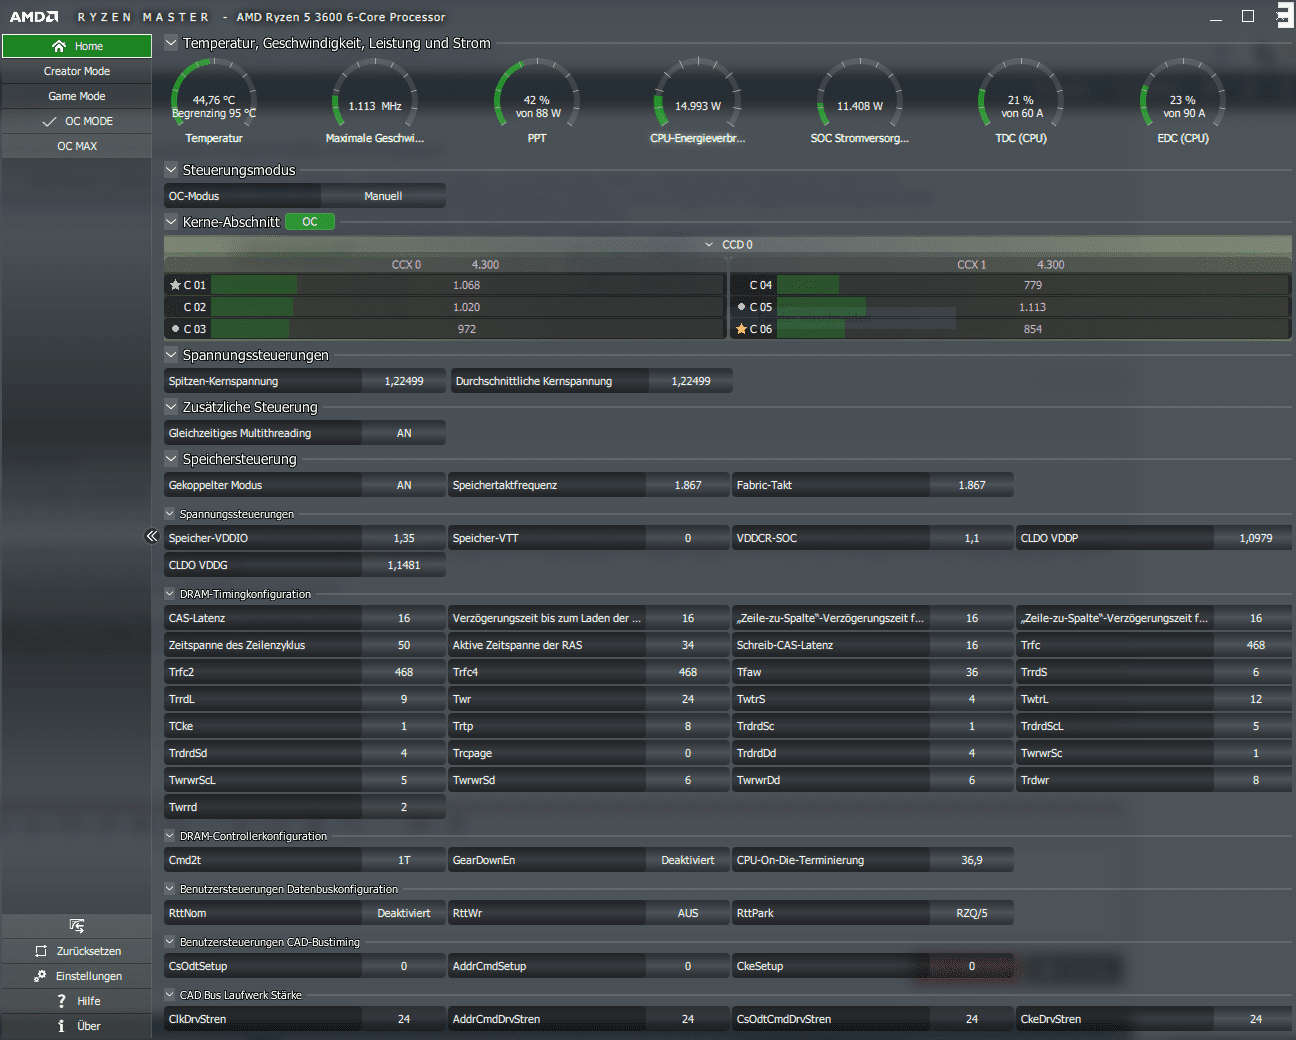Collapse the DRAM-Controllerkonfiguration section
Screen dimensions: 1296x1040
point(170,836)
